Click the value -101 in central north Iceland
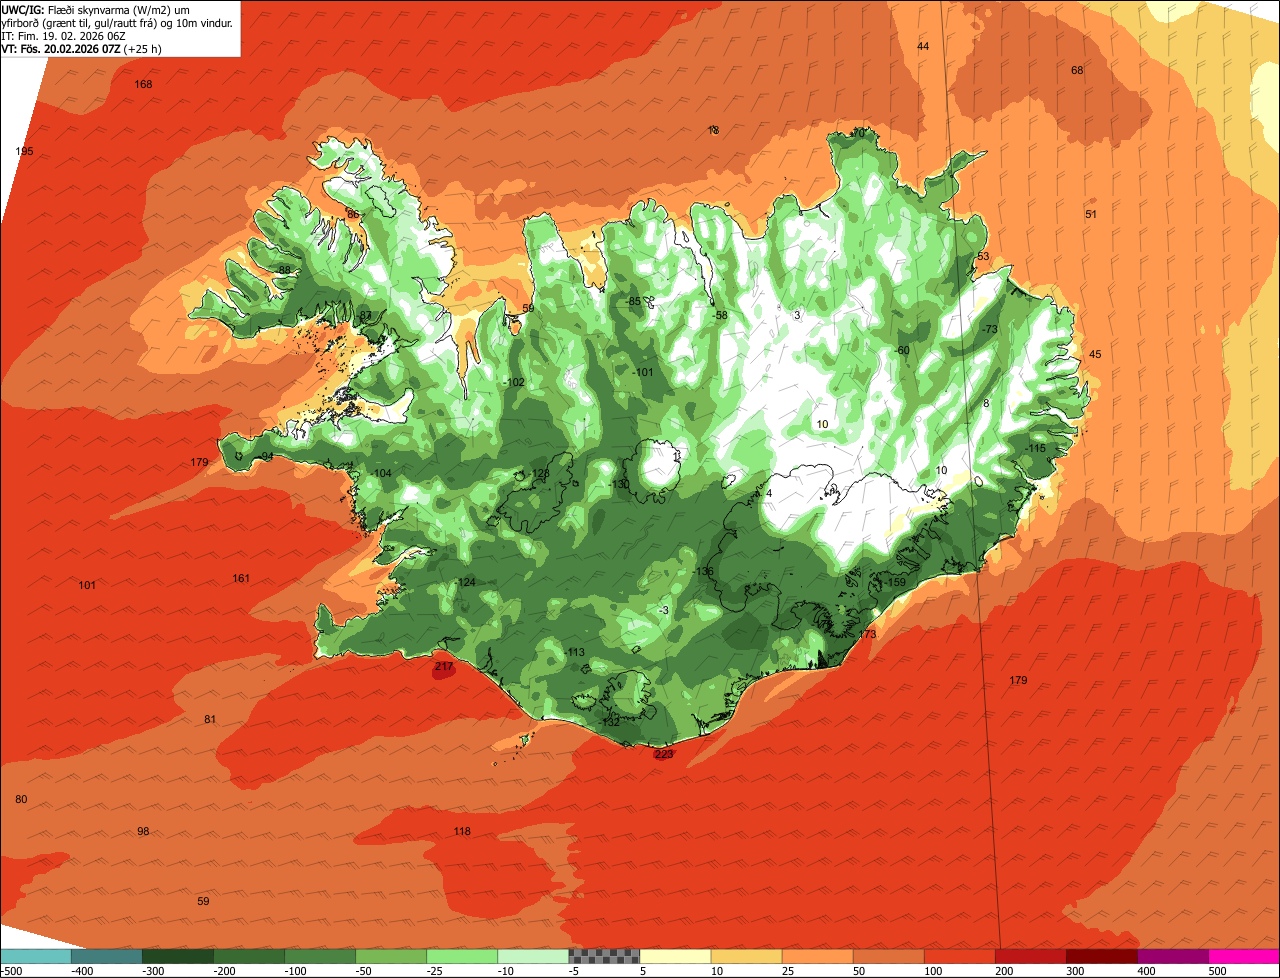 pos(642,372)
